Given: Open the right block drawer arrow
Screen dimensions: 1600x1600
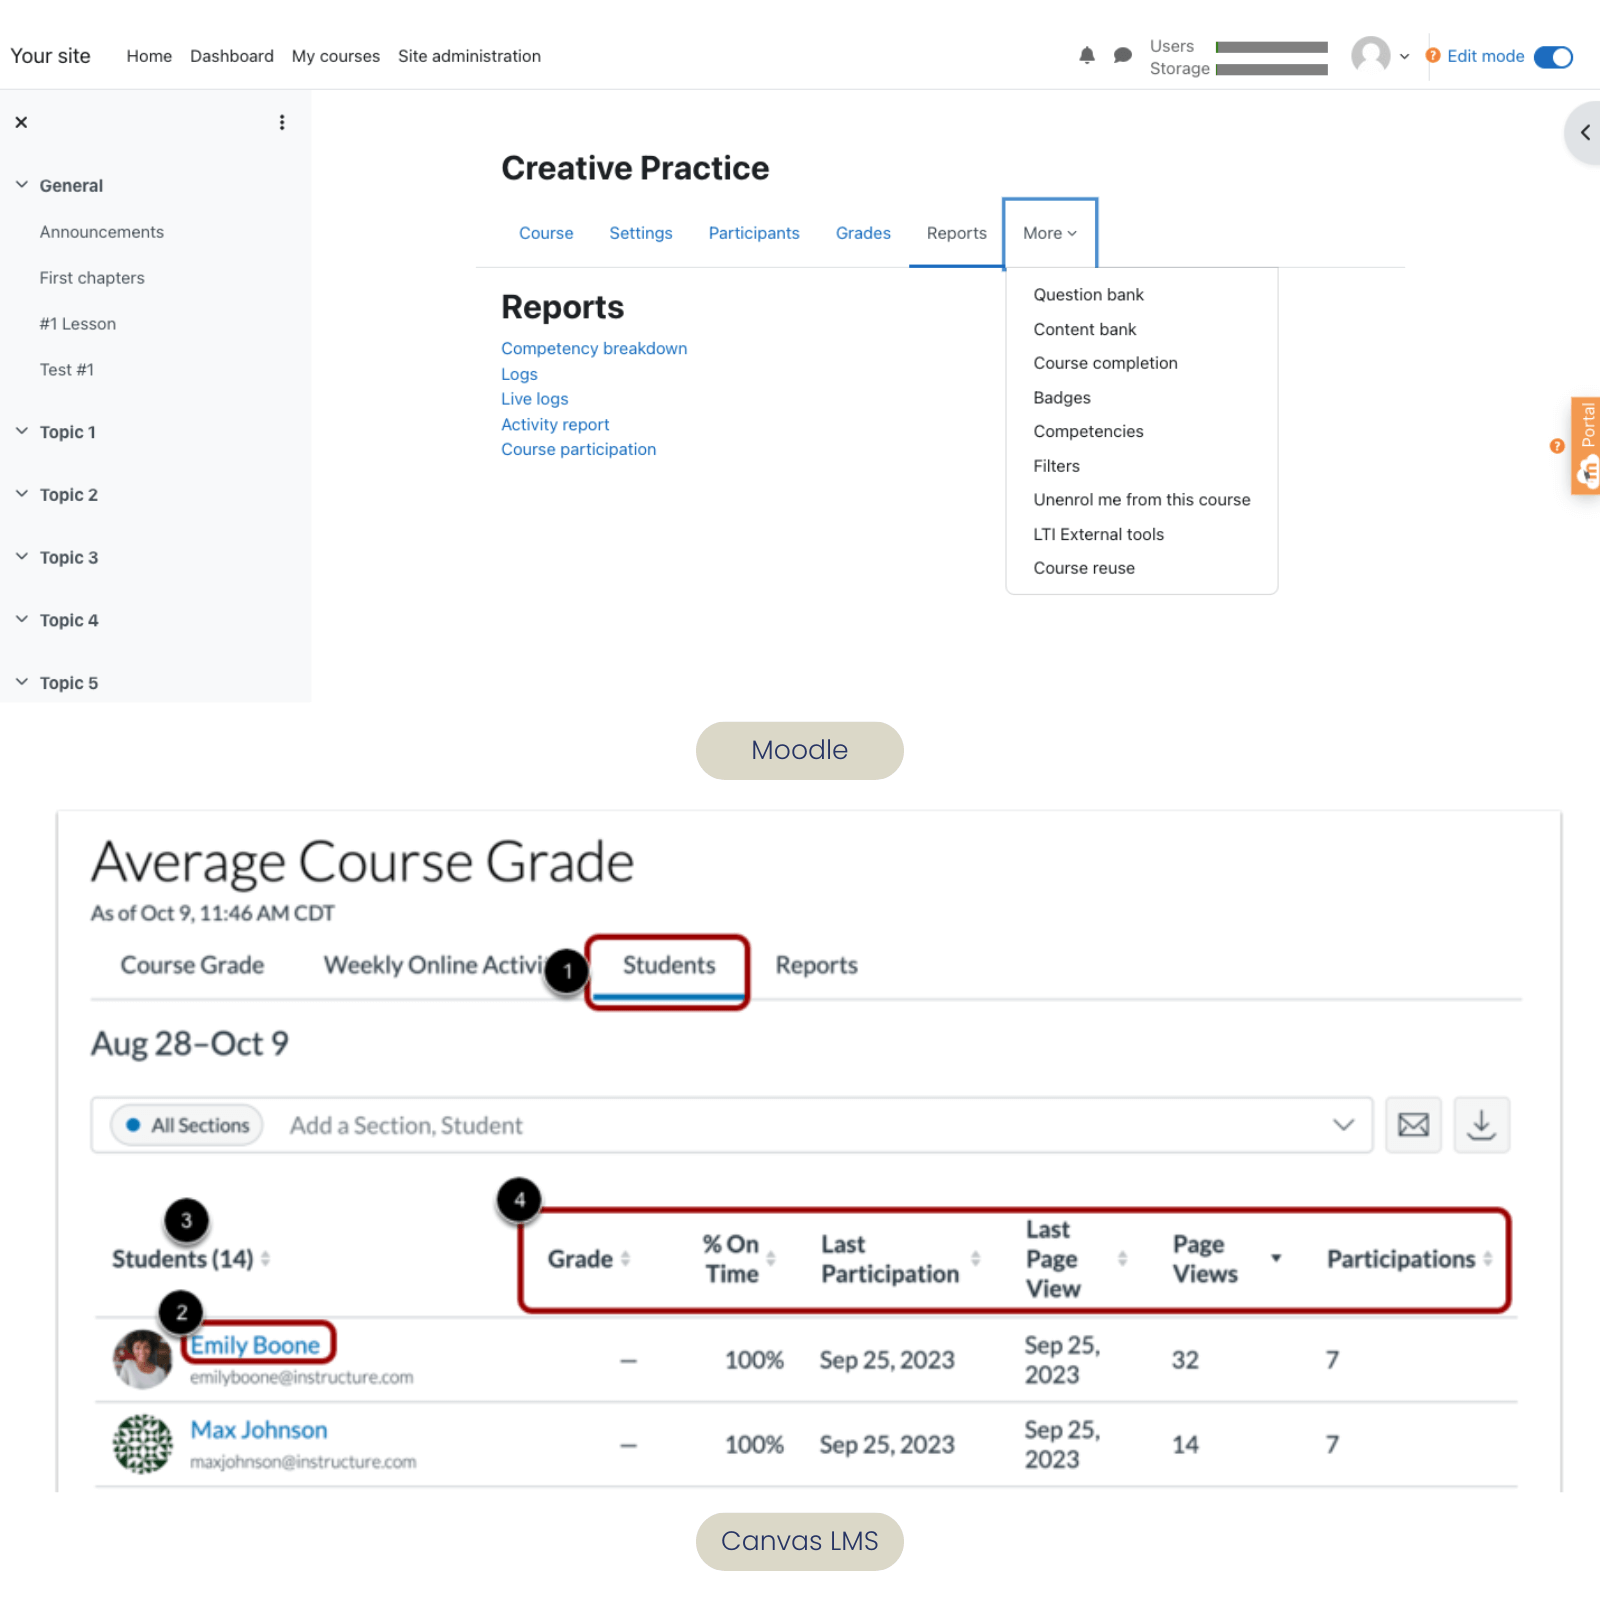Looking at the screenshot, I should [x=1584, y=132].
